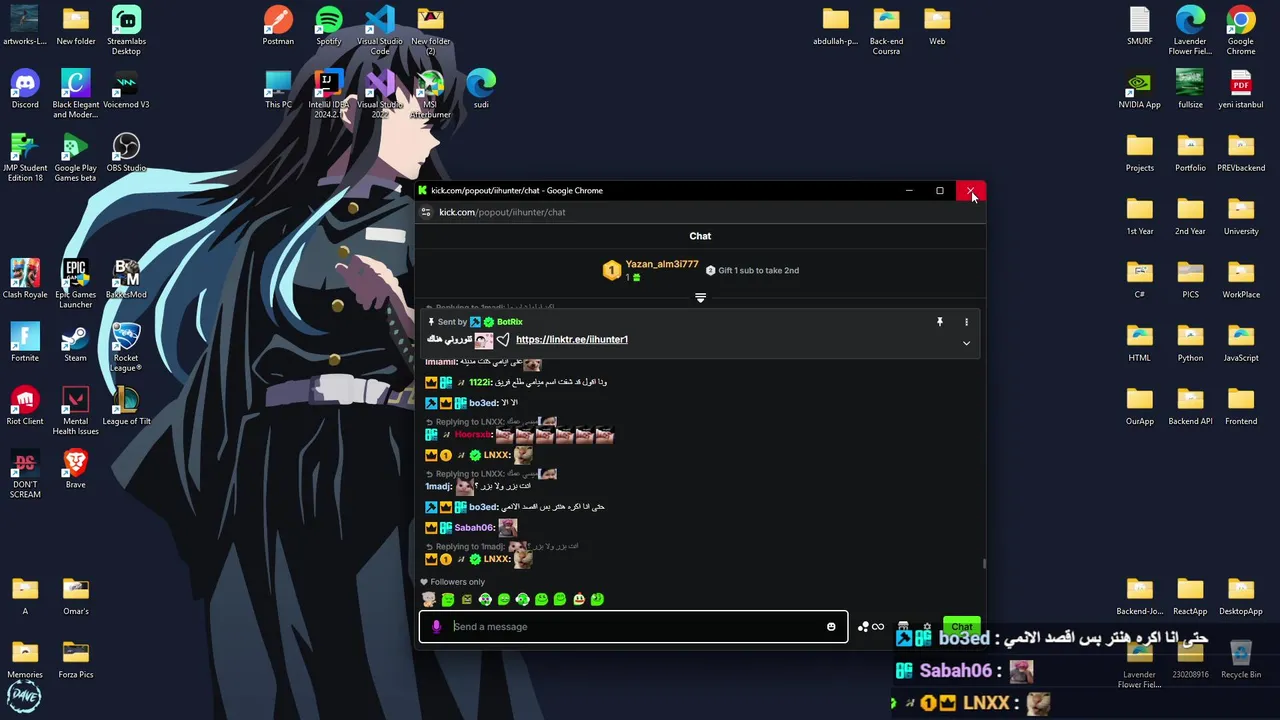Click username bo3ed in chat
Image resolution: width=1280 pixels, height=720 pixels.
click(483, 403)
